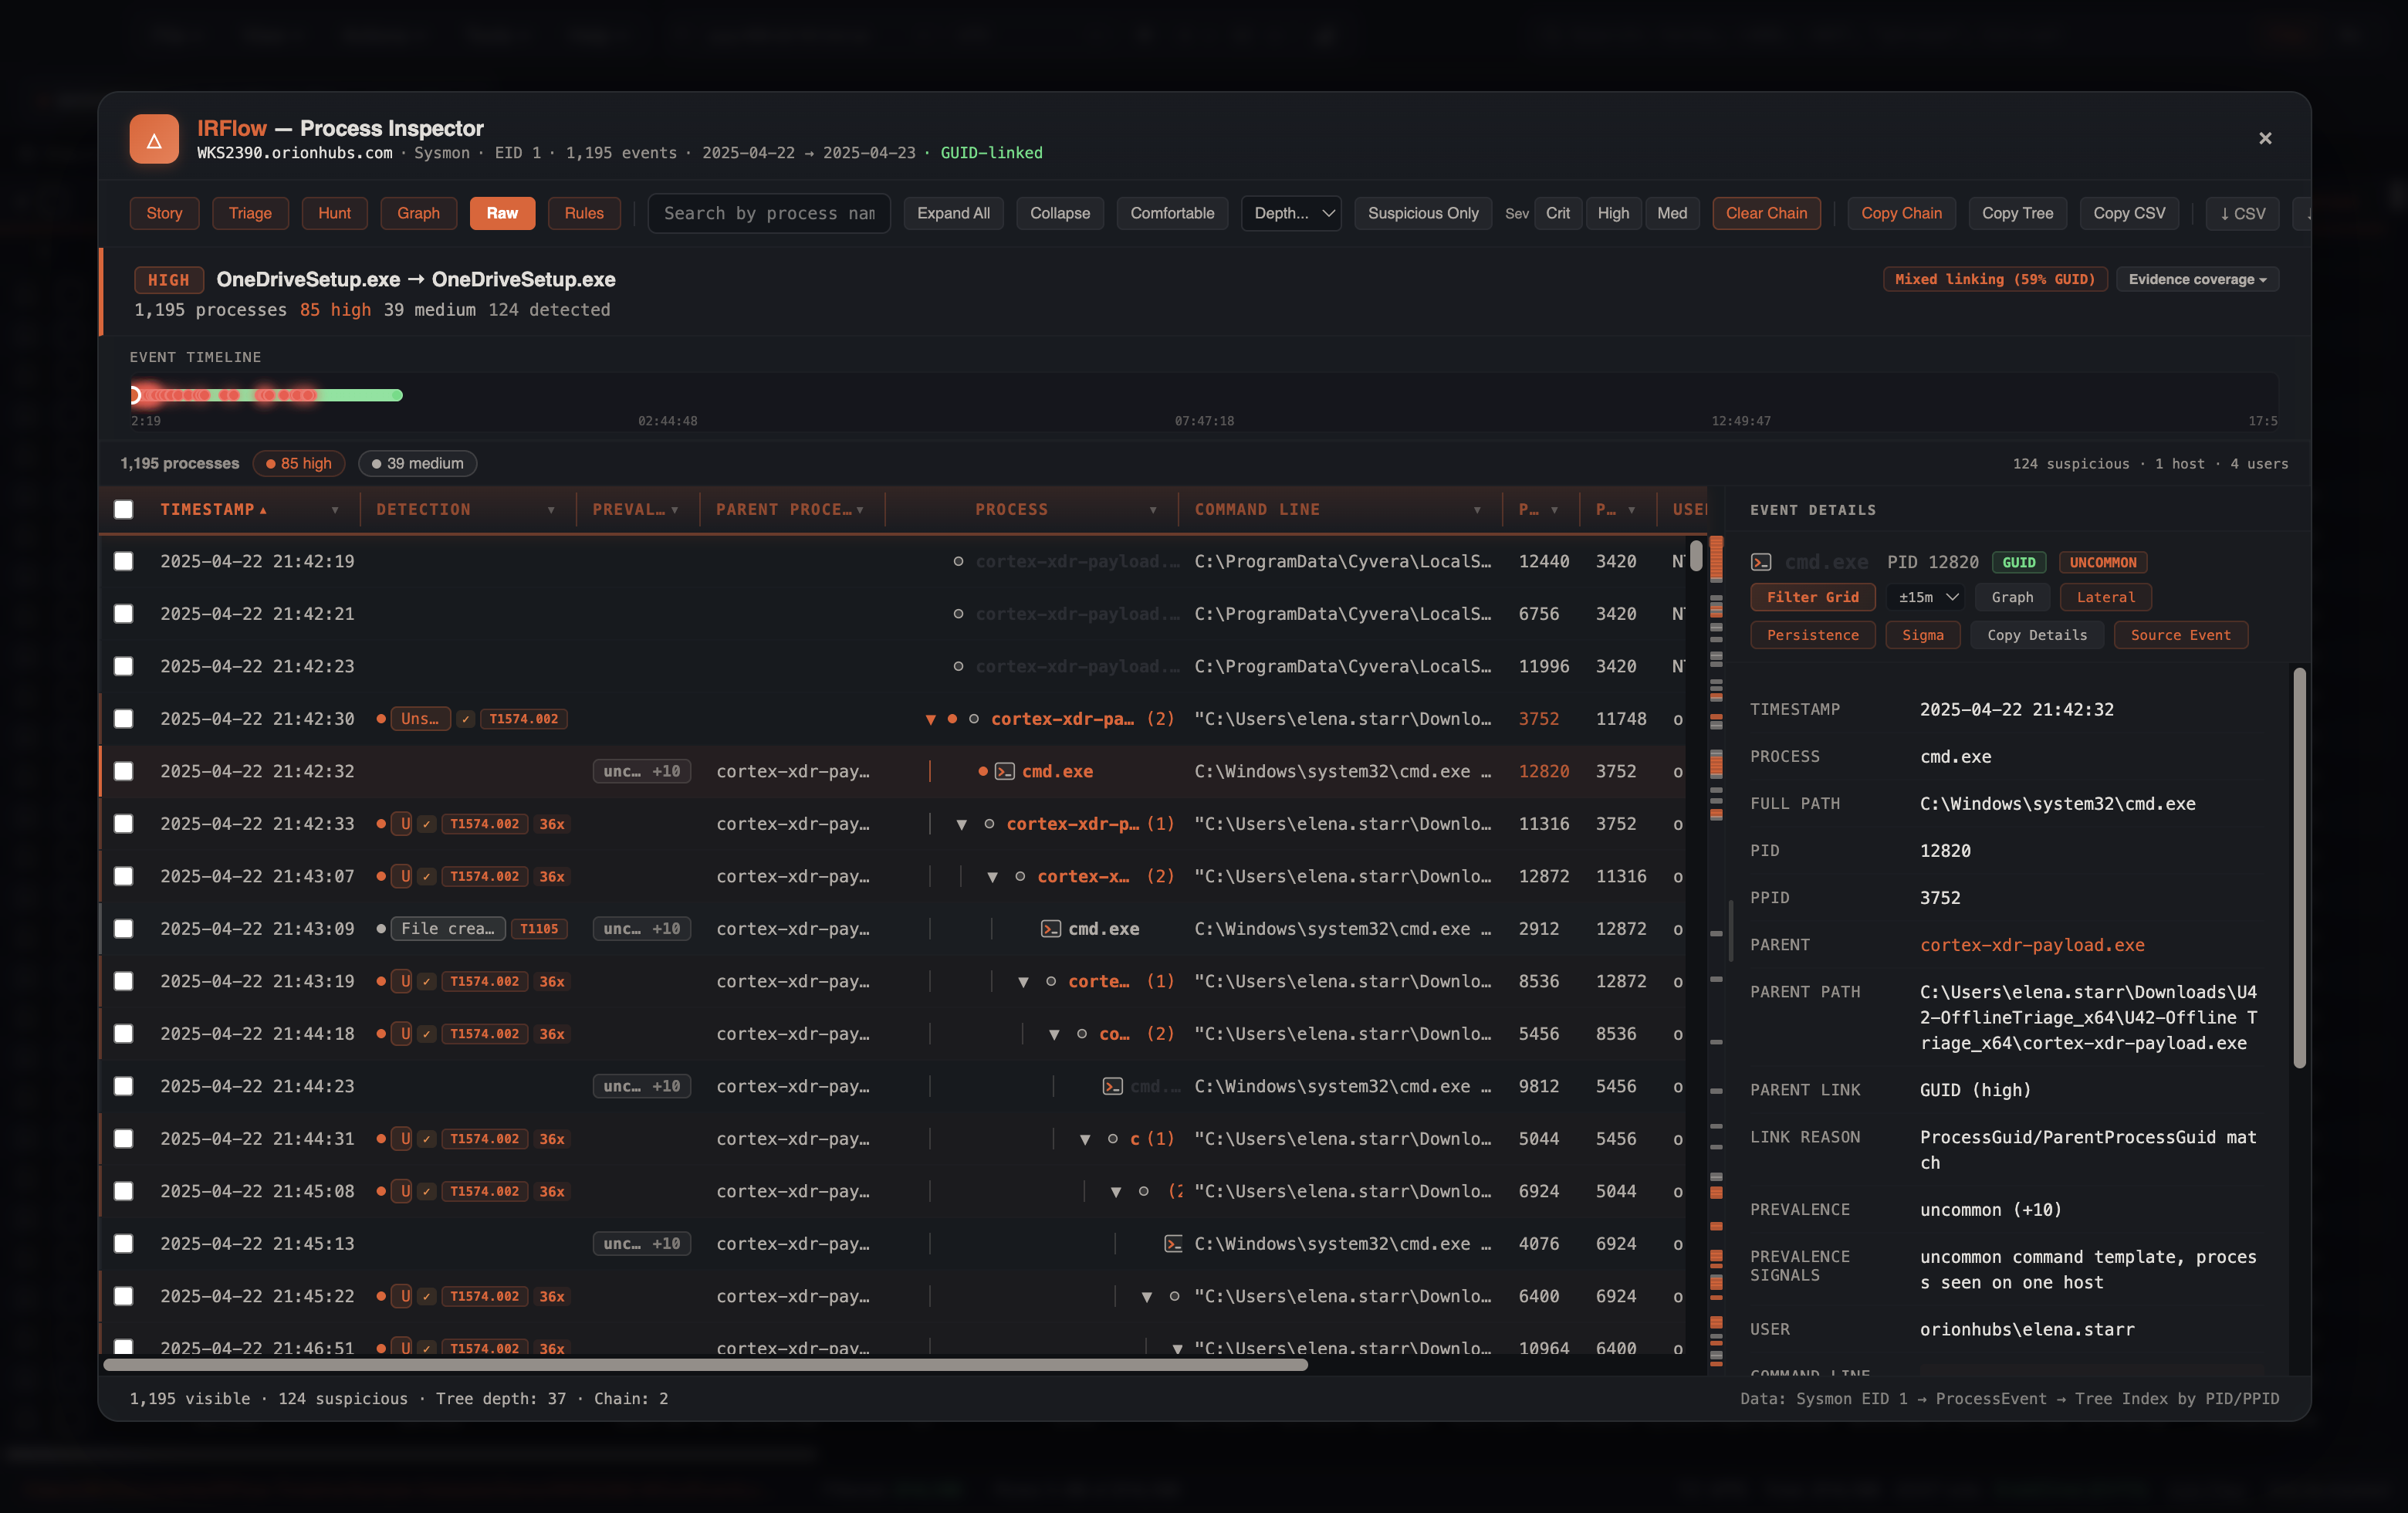Click the IRFlow orange triangle logo
The width and height of the screenshot is (2408, 1513).
[154, 139]
